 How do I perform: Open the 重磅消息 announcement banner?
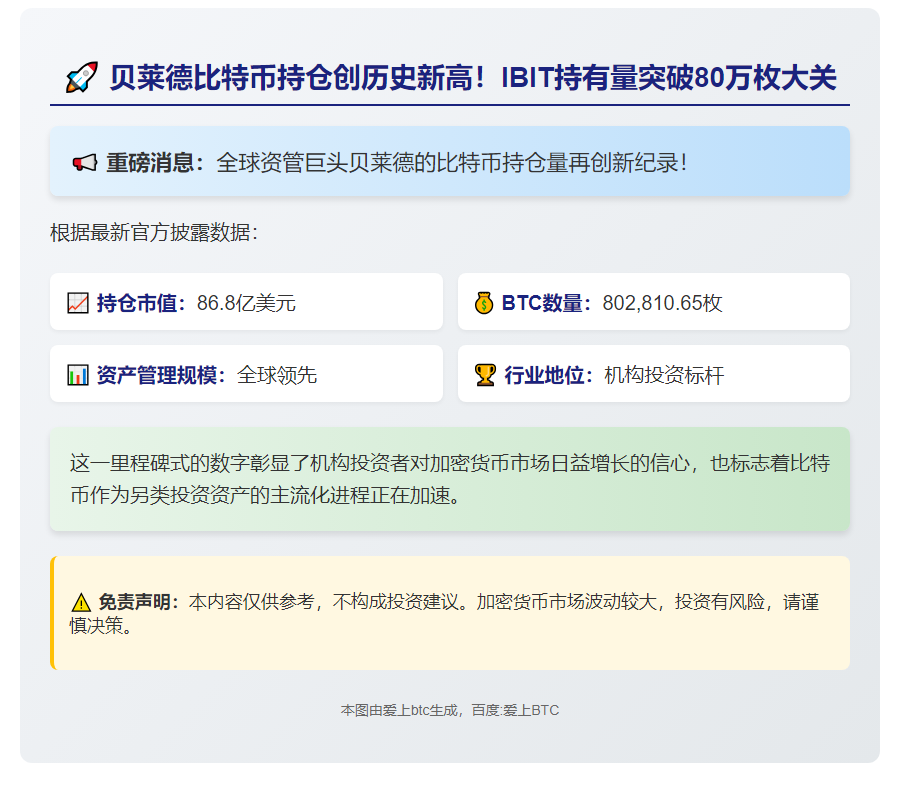click(x=450, y=160)
